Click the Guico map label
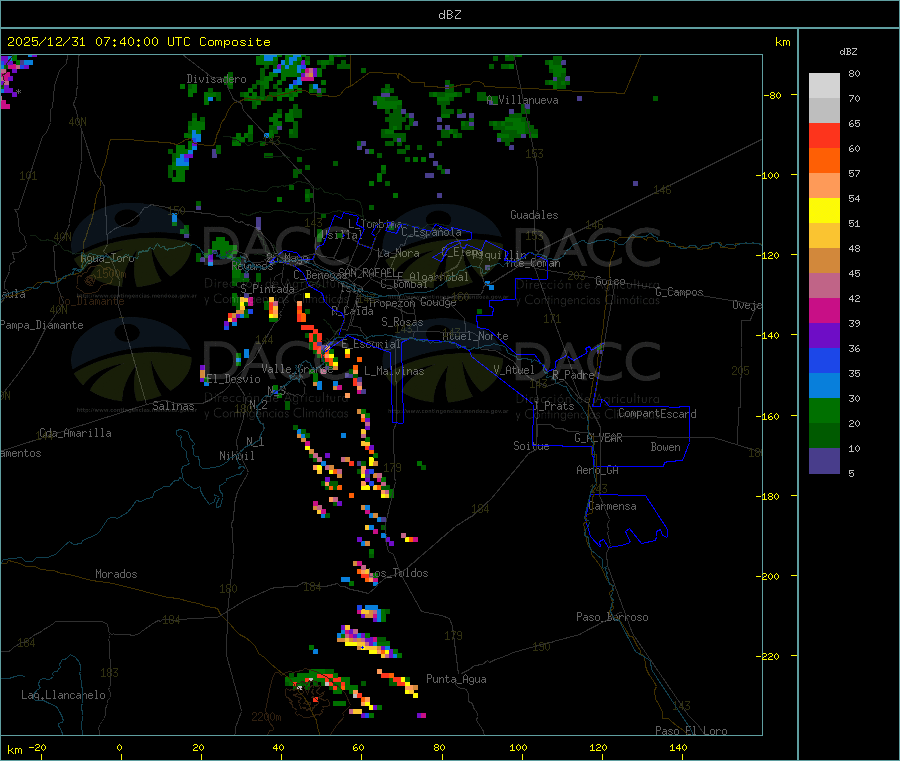The width and height of the screenshot is (900, 761). (610, 281)
